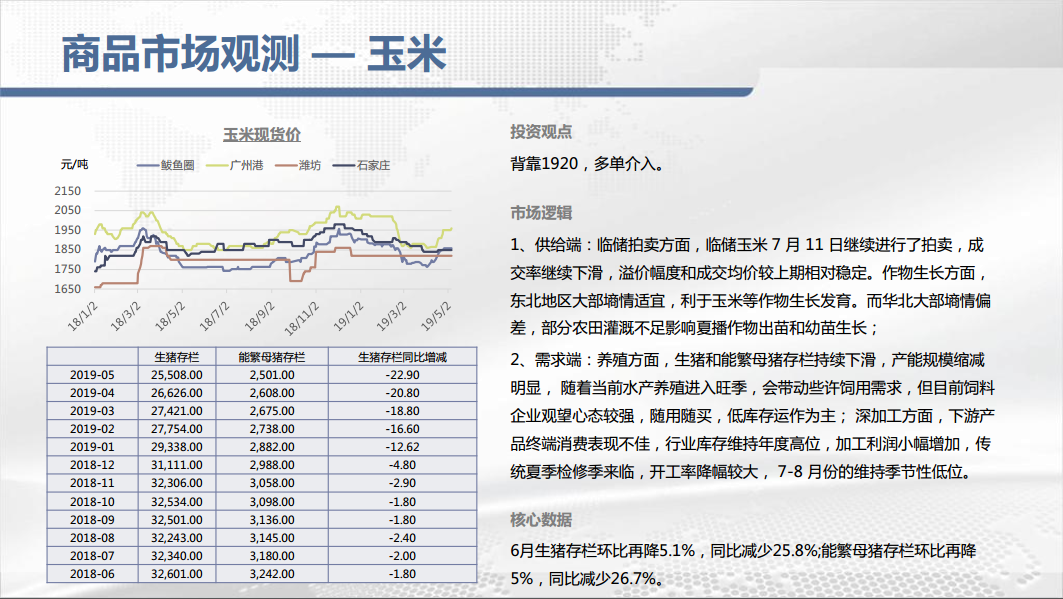Click the 2018-08 row date cell
Screen dimensions: 1063x599
[x=92, y=538]
